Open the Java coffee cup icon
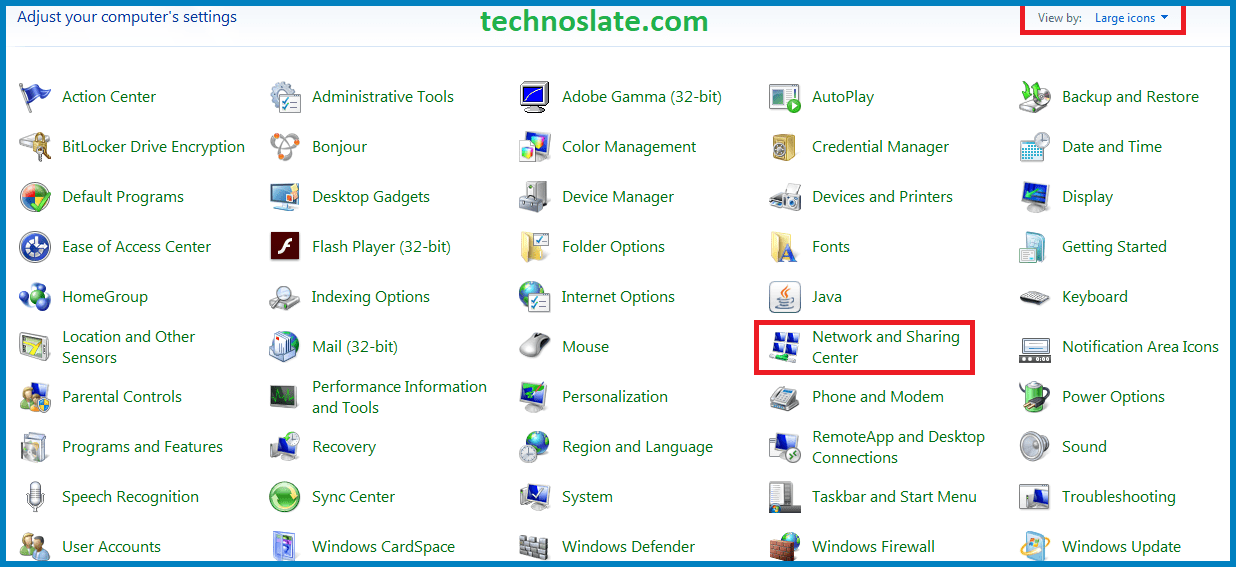 (x=785, y=297)
